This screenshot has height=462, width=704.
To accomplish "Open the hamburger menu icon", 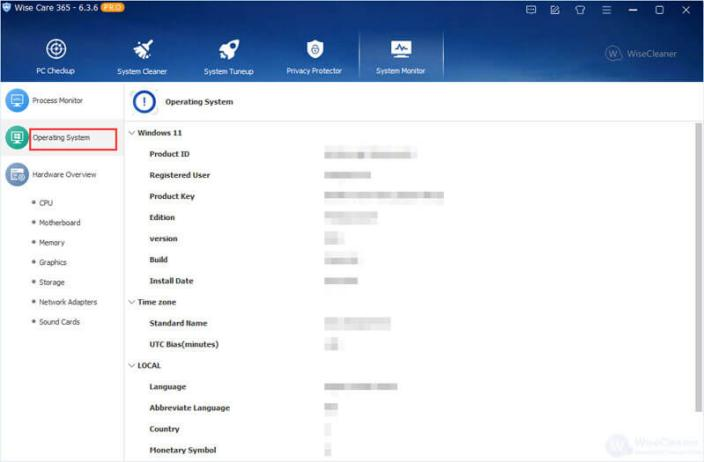I will coord(607,10).
